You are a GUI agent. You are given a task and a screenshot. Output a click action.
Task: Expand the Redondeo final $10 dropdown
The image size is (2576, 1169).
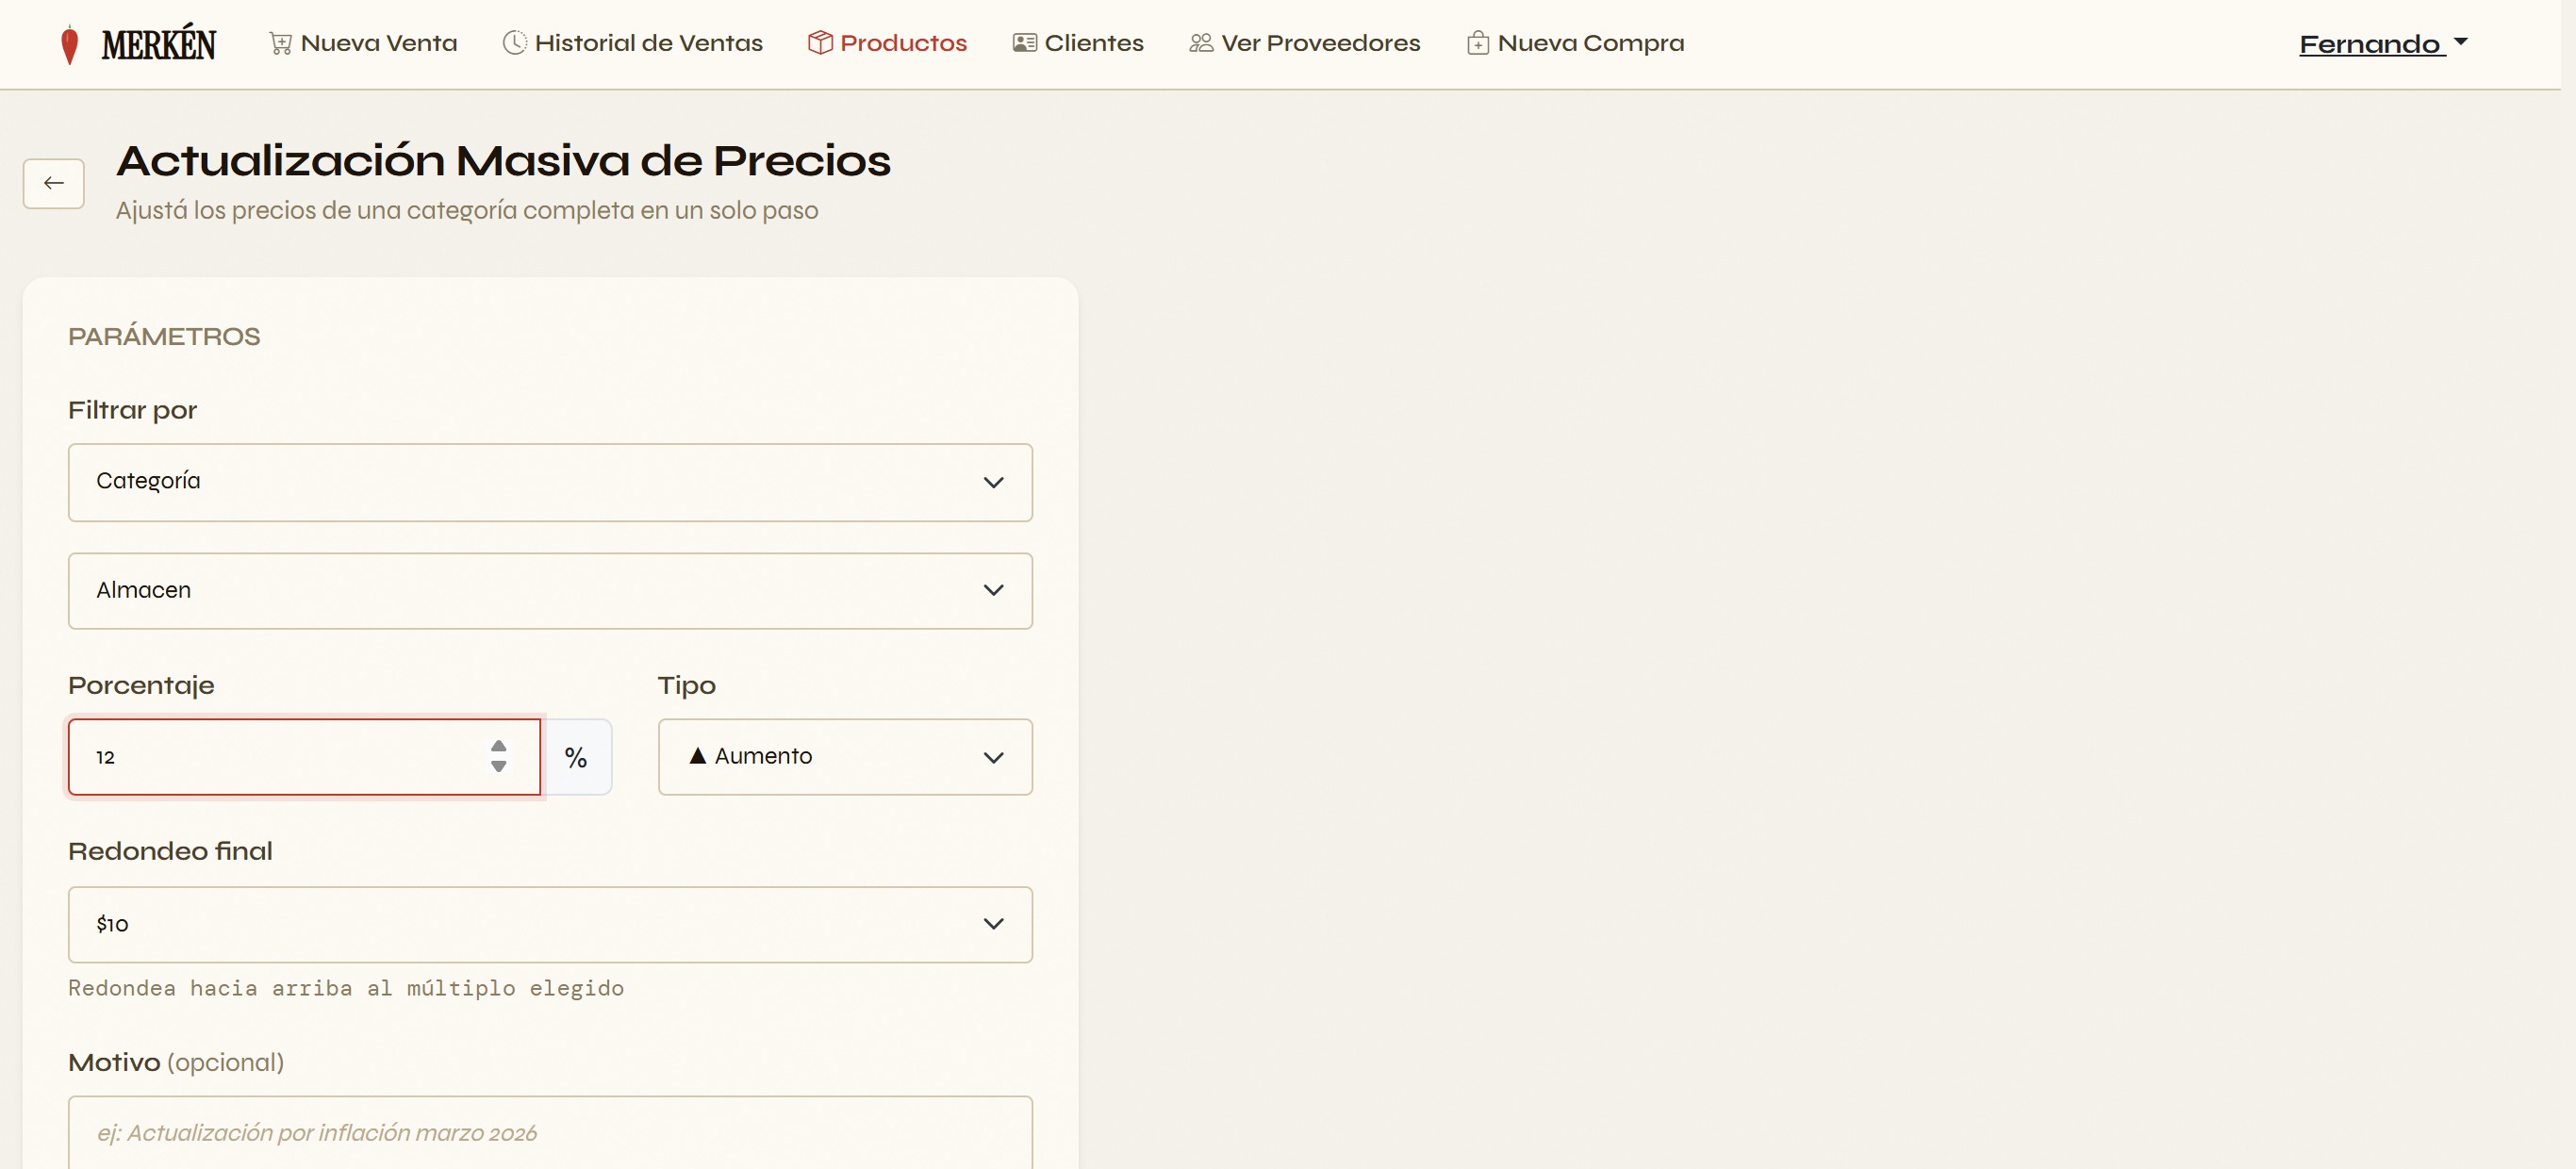(550, 925)
